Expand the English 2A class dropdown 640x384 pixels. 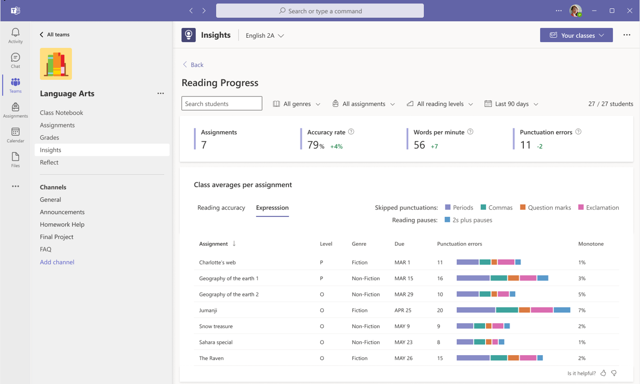264,36
